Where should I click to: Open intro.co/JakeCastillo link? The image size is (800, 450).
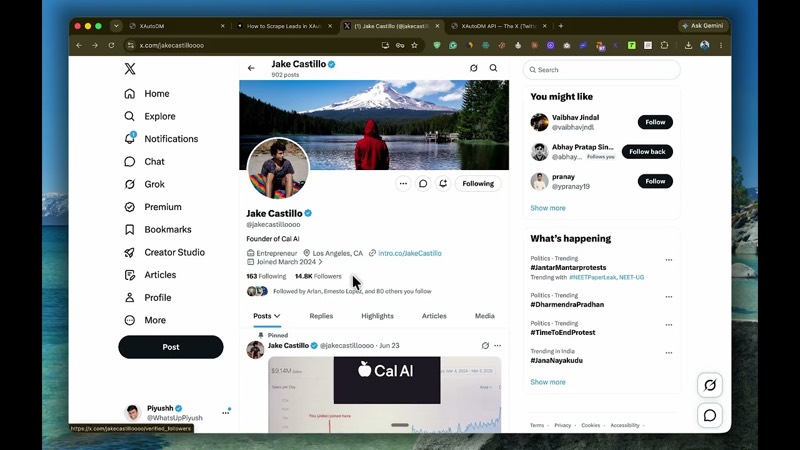coord(410,253)
